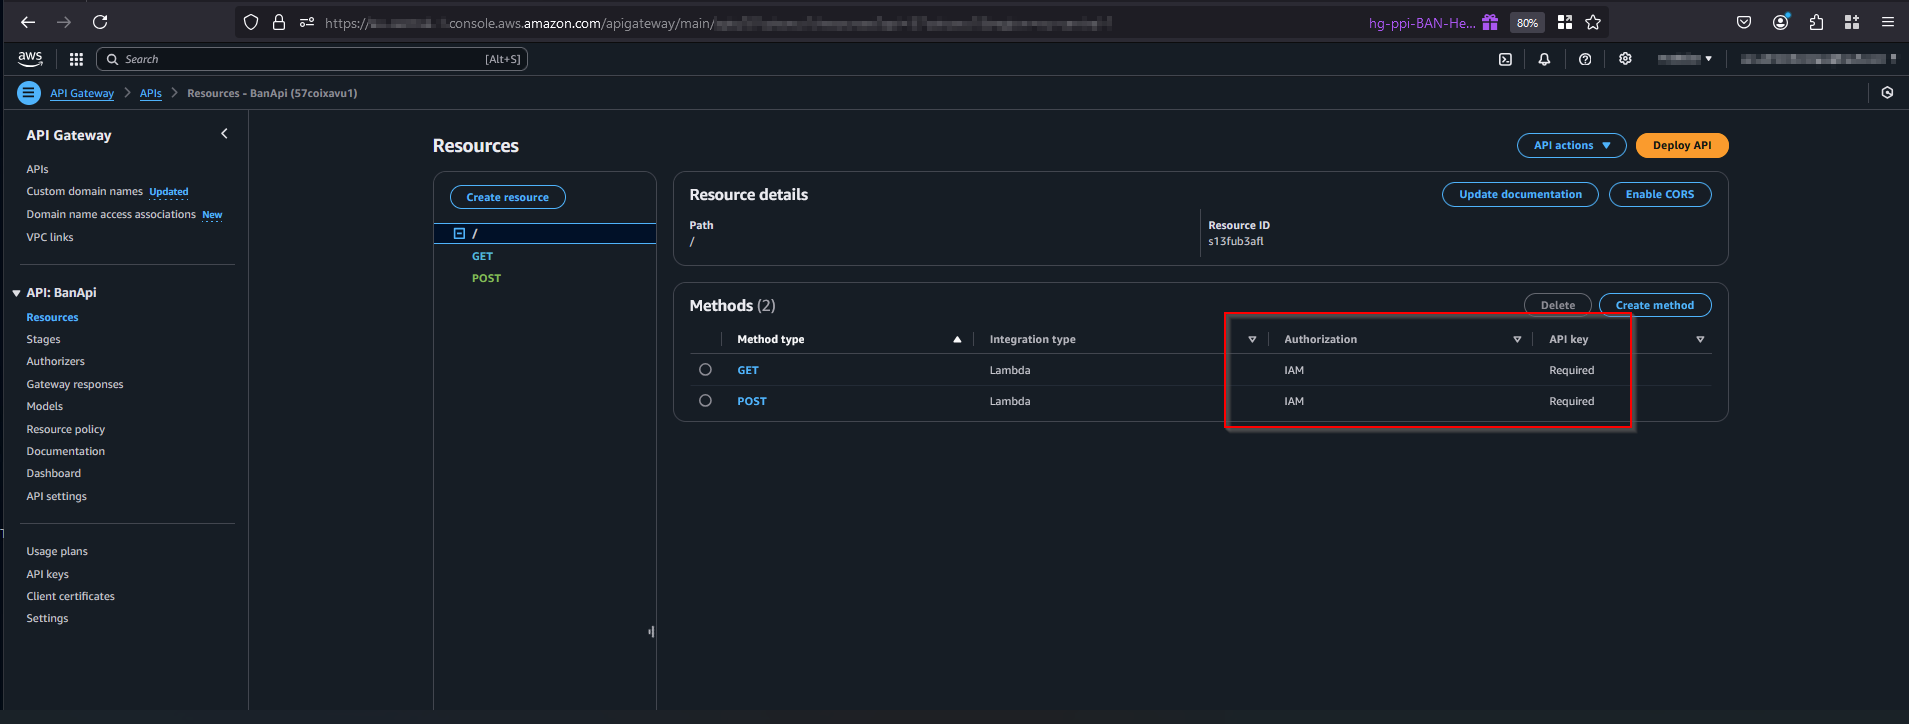Click the Delete method button
Image resolution: width=1909 pixels, height=724 pixels.
point(1557,305)
